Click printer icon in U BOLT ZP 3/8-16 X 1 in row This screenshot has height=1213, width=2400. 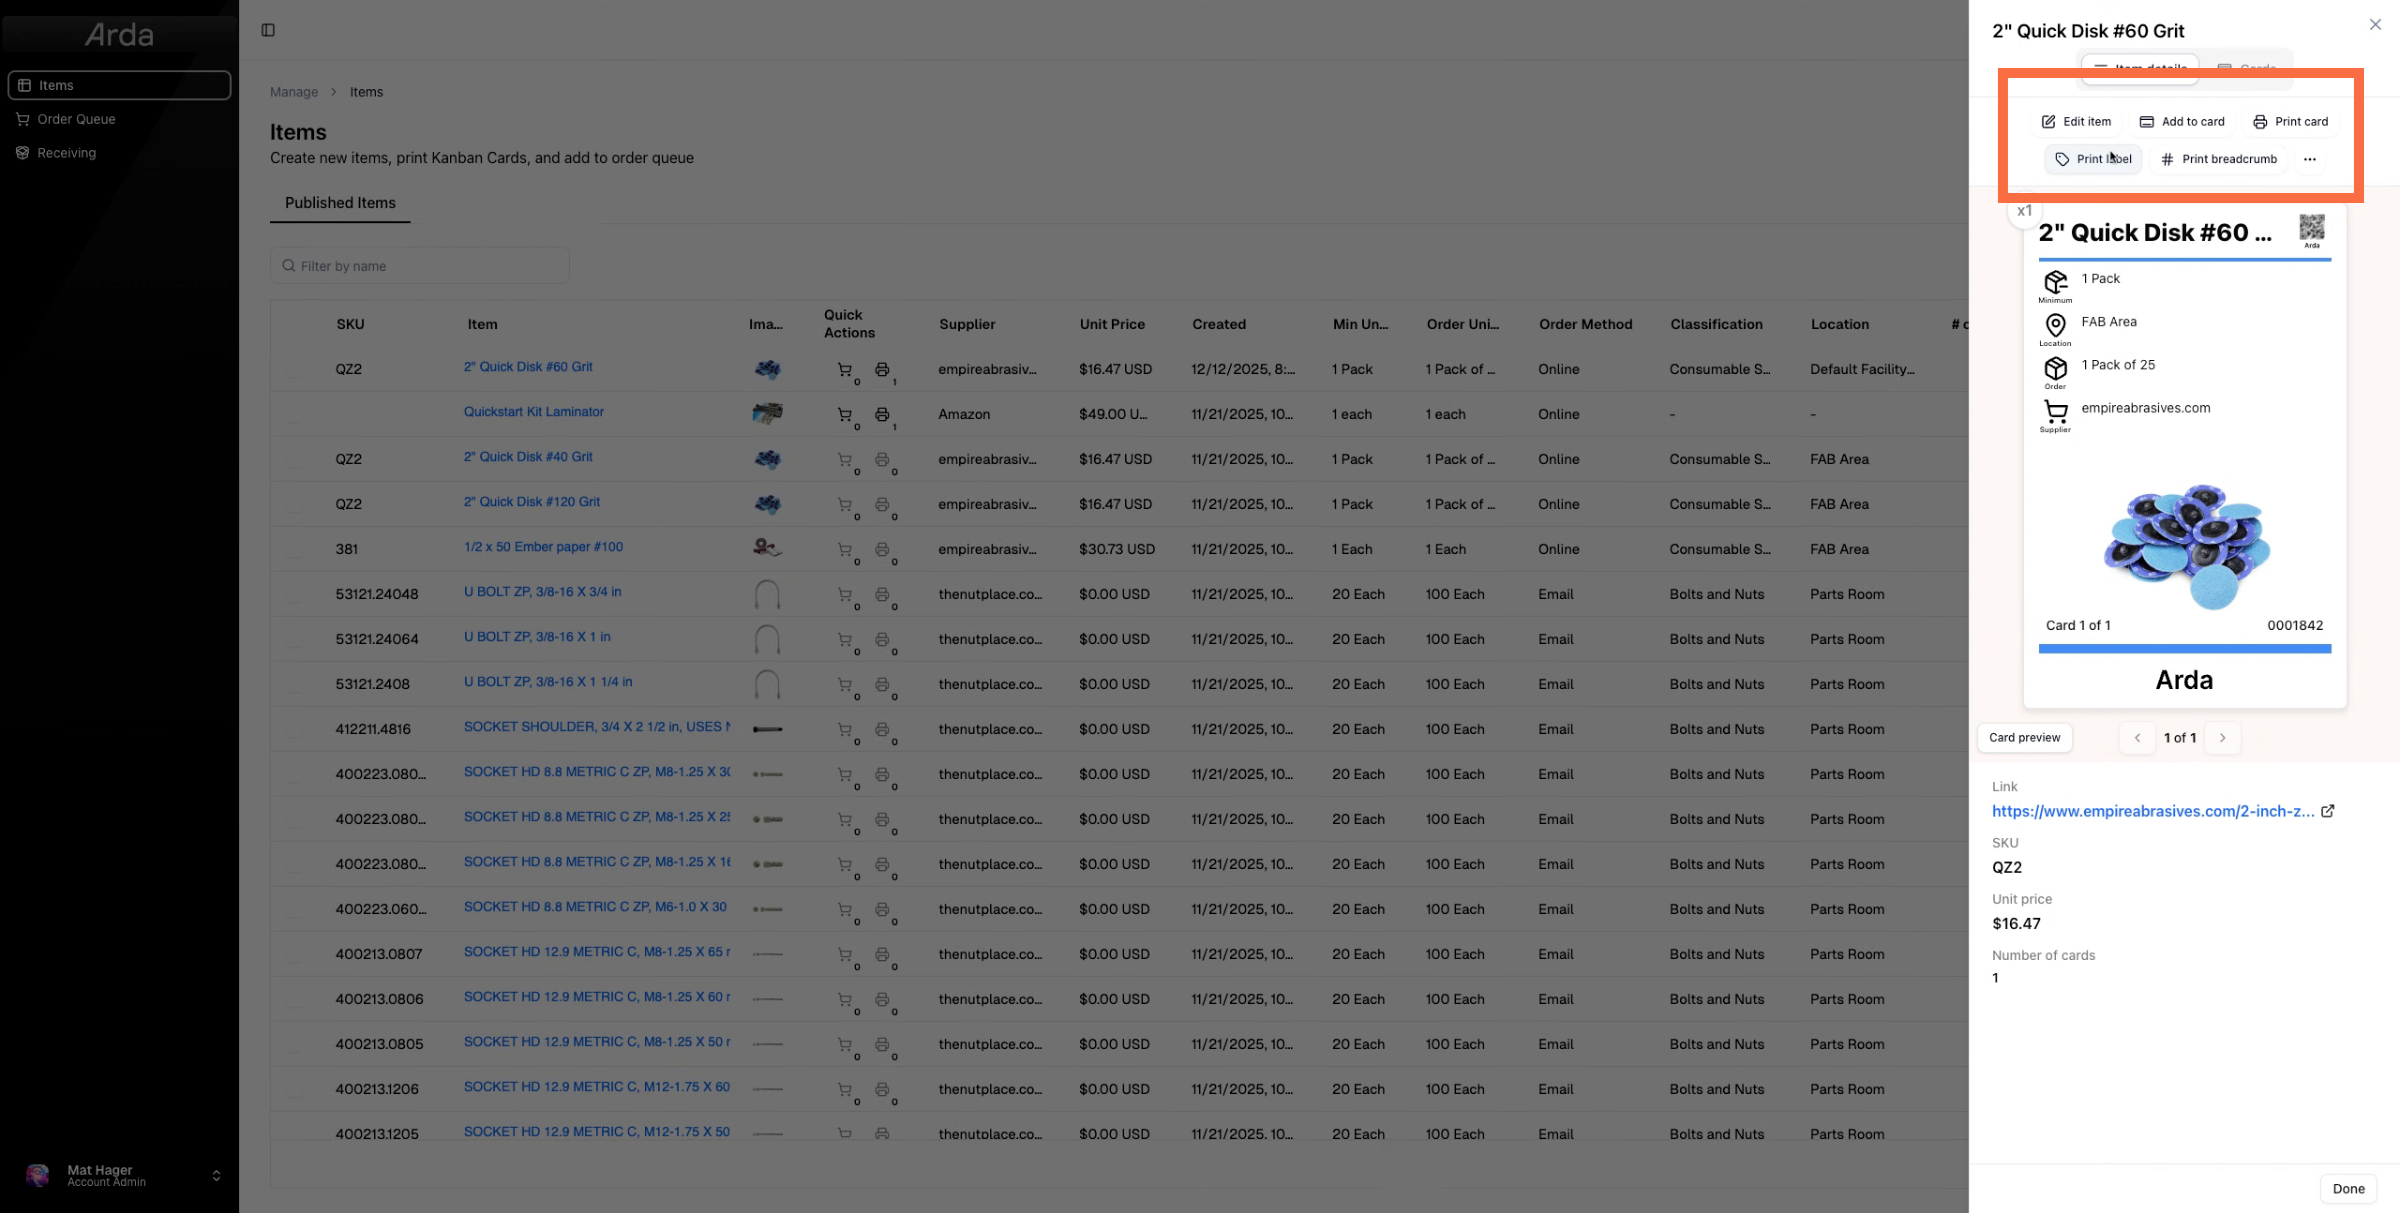(882, 639)
